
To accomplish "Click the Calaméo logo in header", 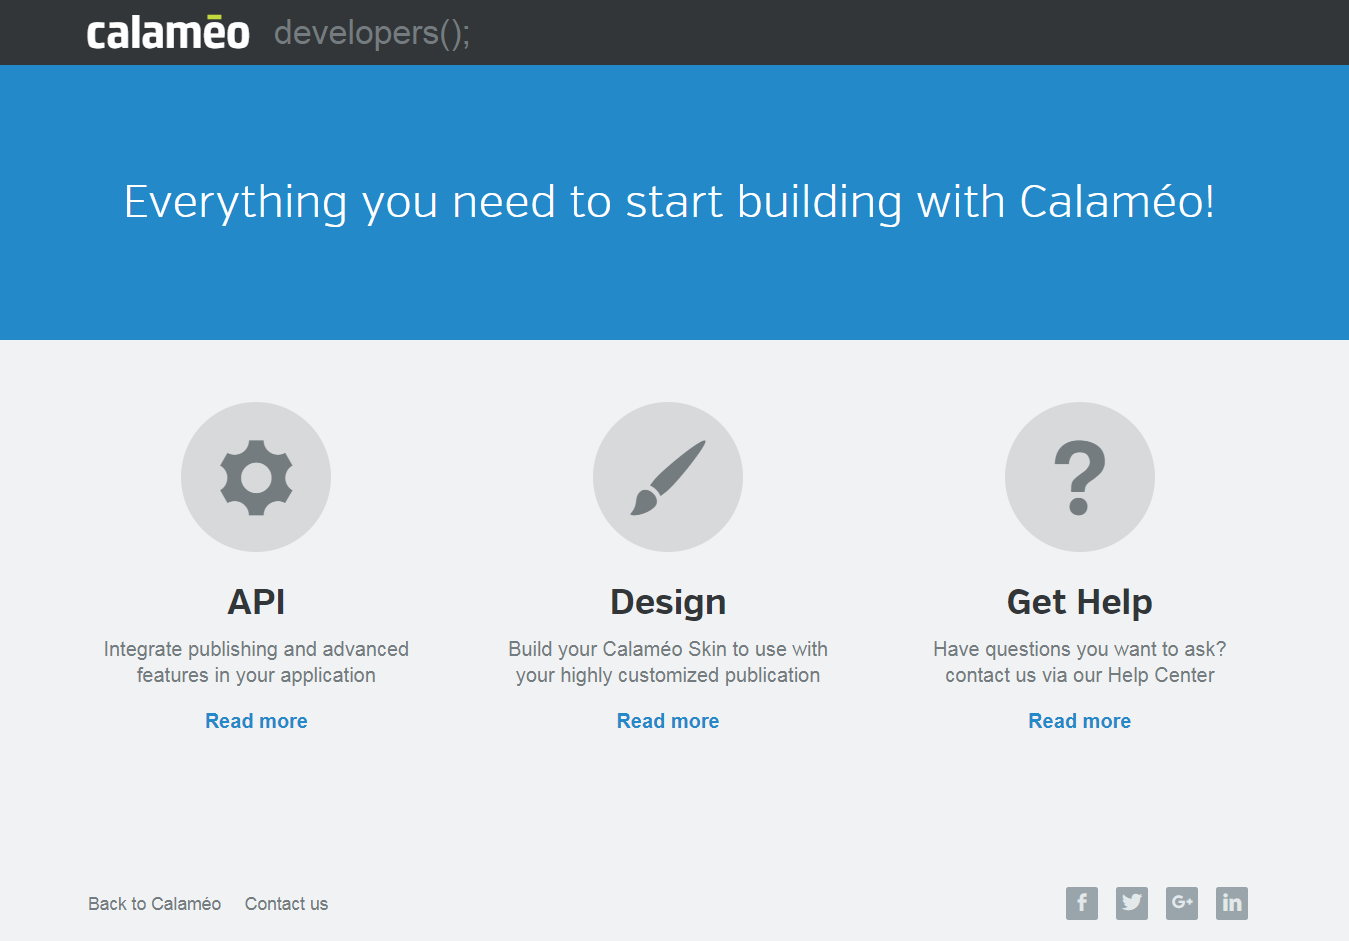I will point(168,32).
